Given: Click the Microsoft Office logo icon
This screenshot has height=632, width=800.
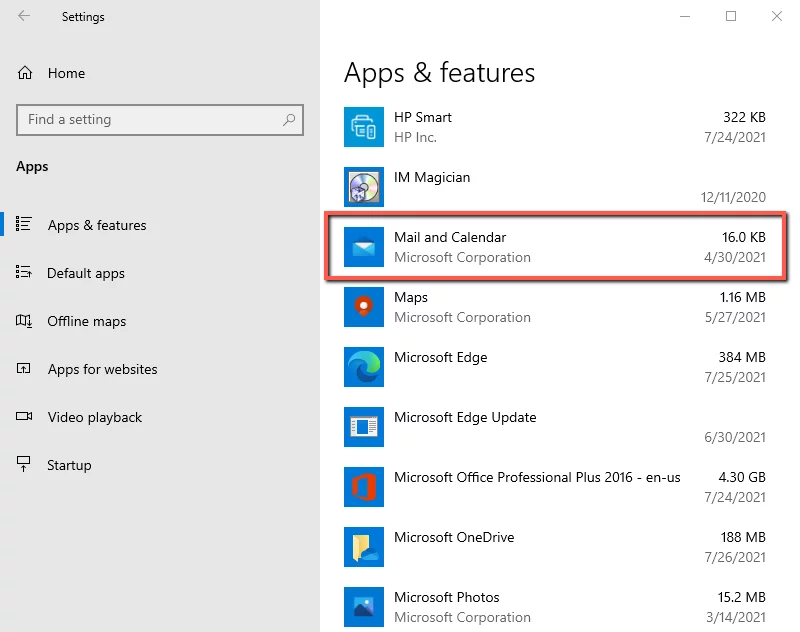Looking at the screenshot, I should click(x=364, y=487).
